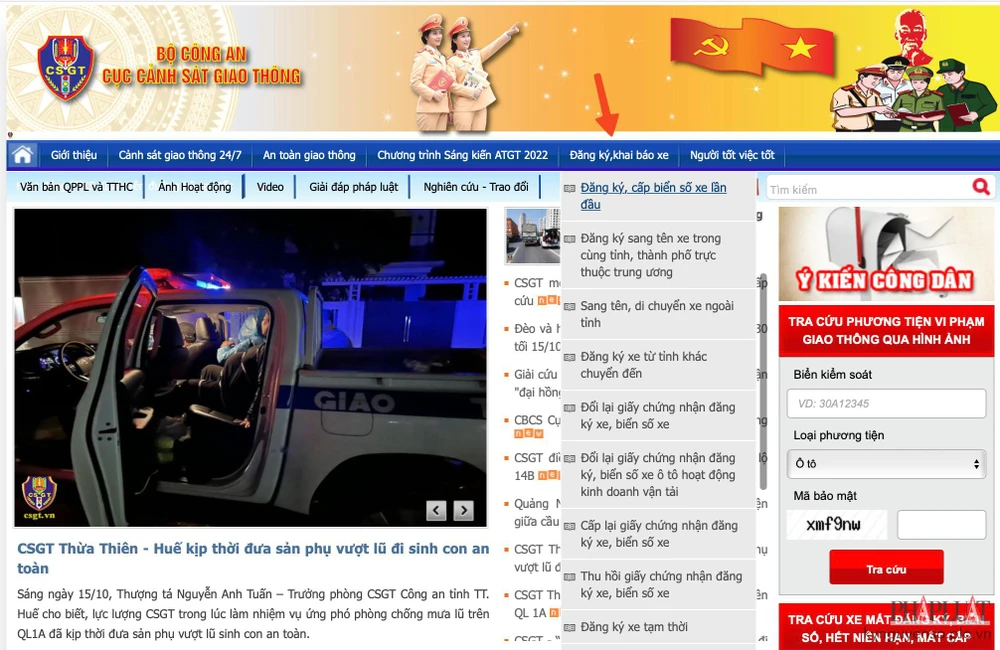1000x650 pixels.
Task: Click the magnifier search icon
Action: 980,187
